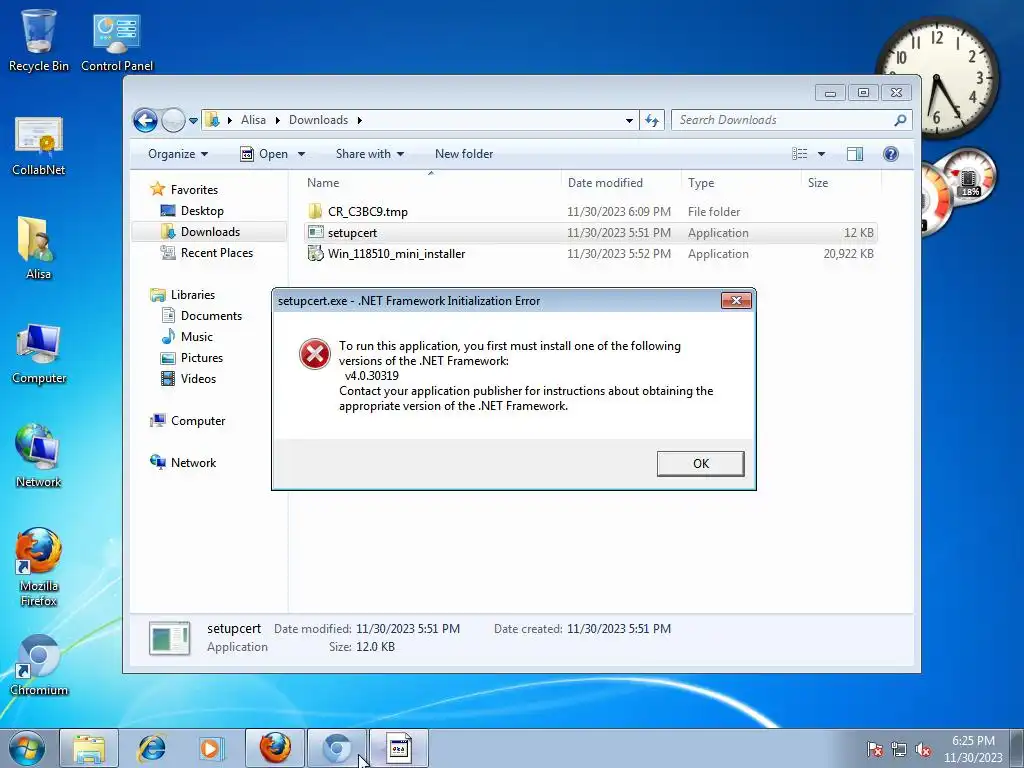Sort by the Name column header
This screenshot has width=1024, height=768.
(431, 183)
